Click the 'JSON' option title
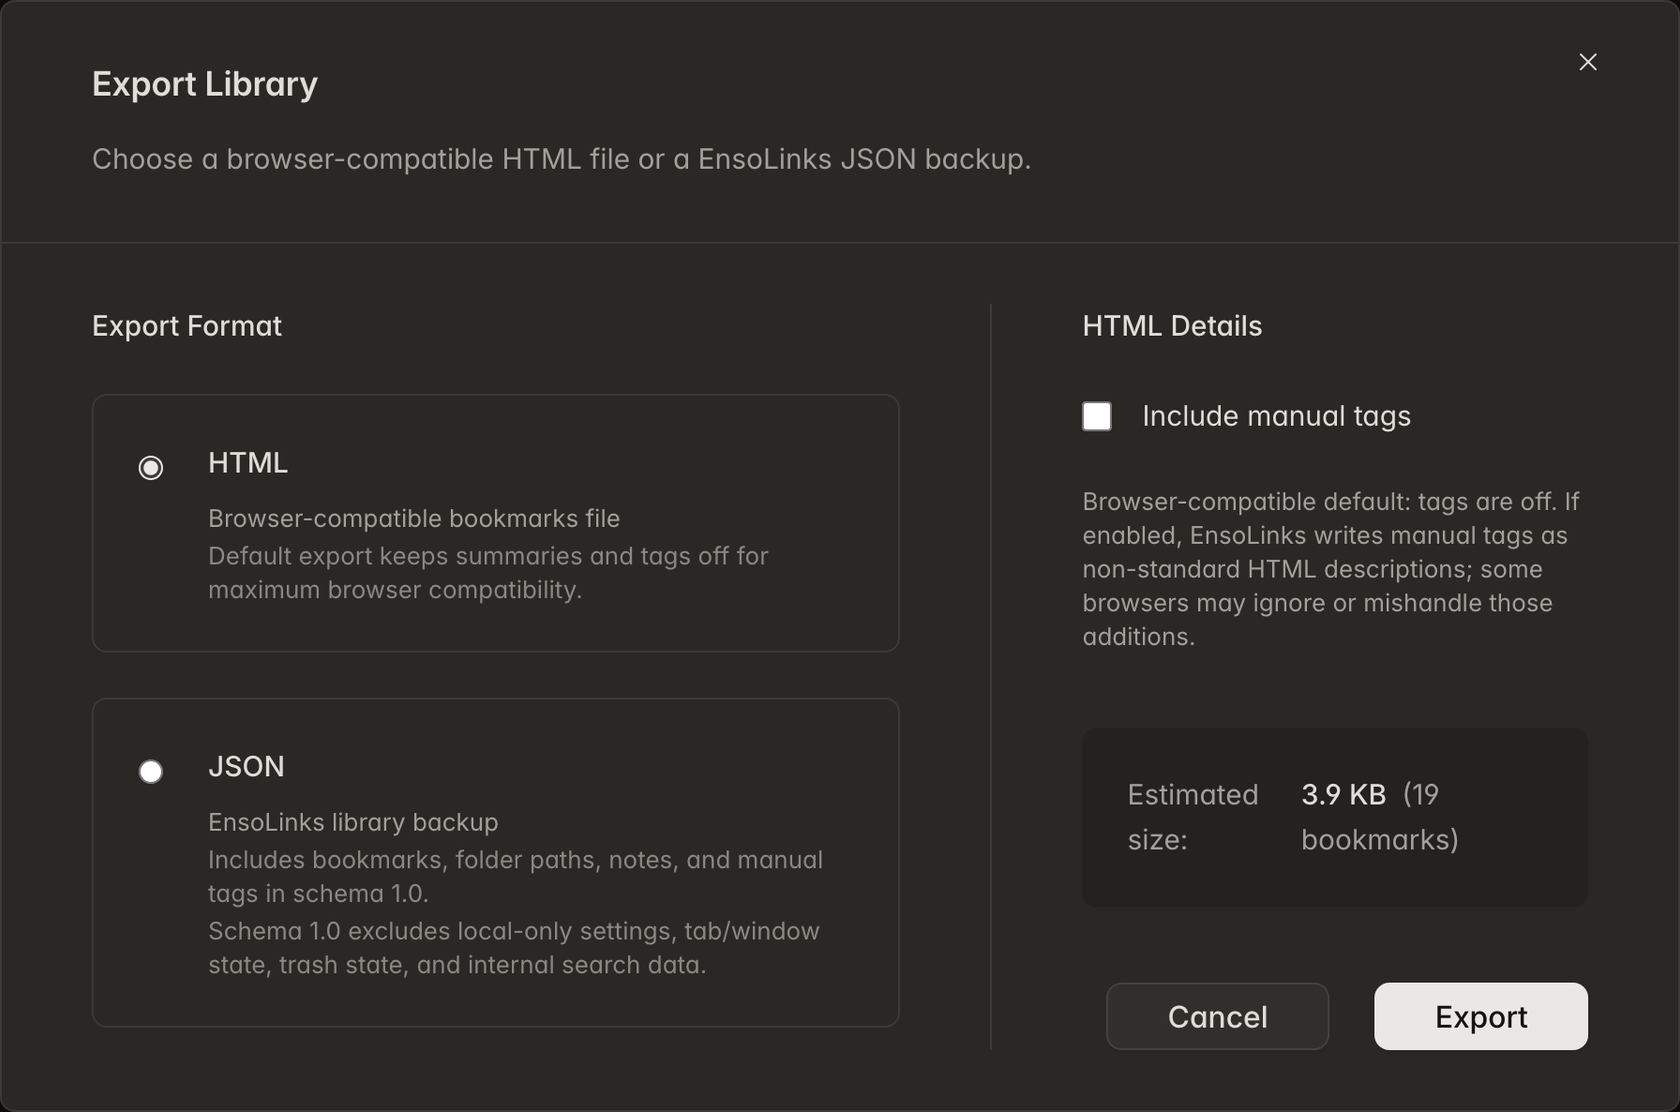This screenshot has width=1680, height=1112. [x=246, y=766]
